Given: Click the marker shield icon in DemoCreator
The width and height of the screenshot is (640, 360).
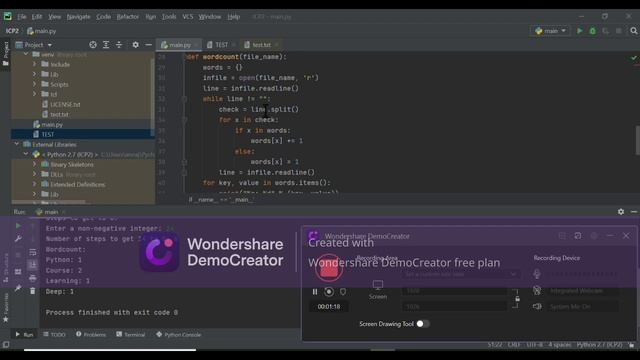Looking at the screenshot, I should pos(343,292).
